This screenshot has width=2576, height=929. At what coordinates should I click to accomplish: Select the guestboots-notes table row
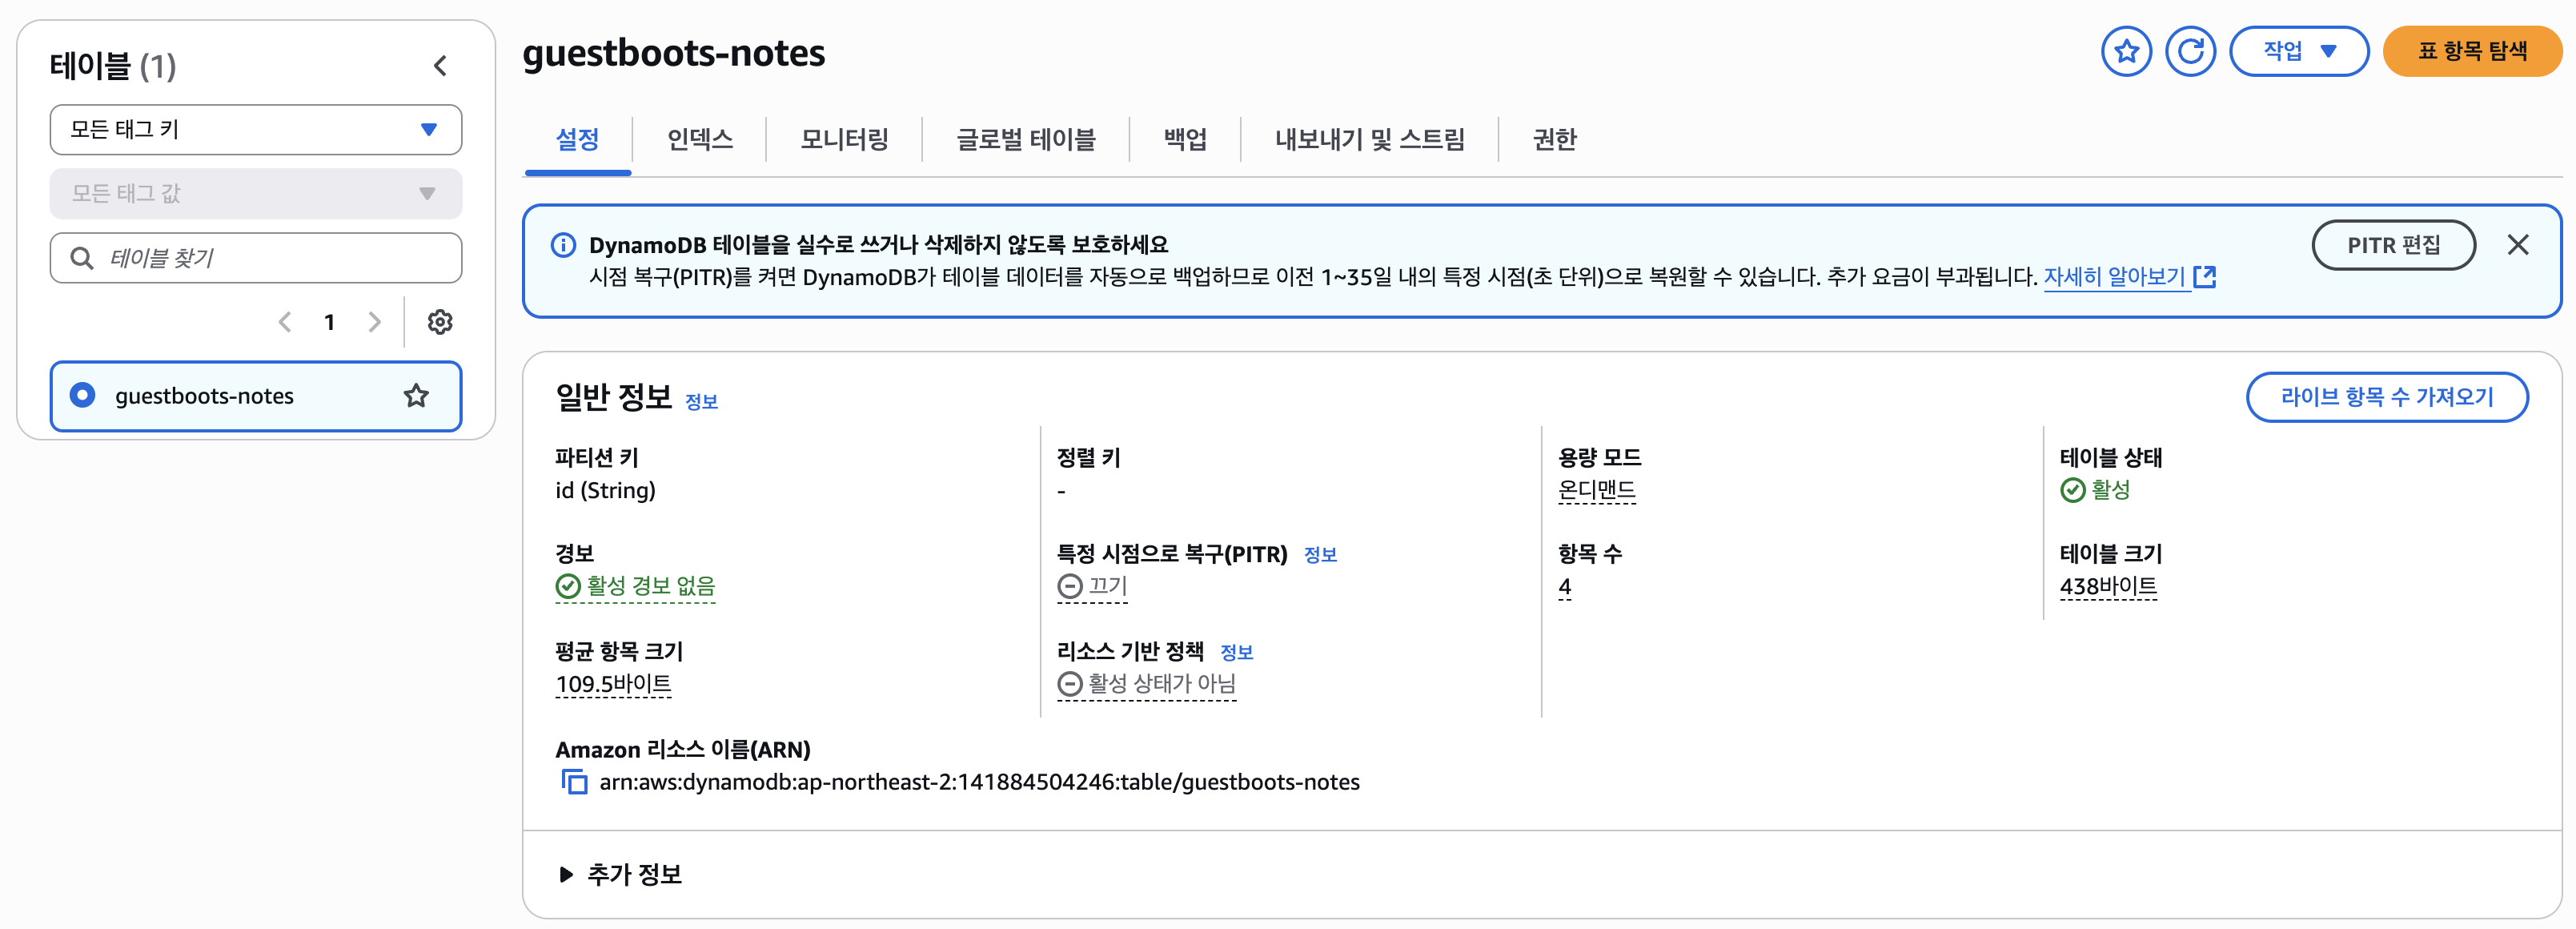(256, 396)
